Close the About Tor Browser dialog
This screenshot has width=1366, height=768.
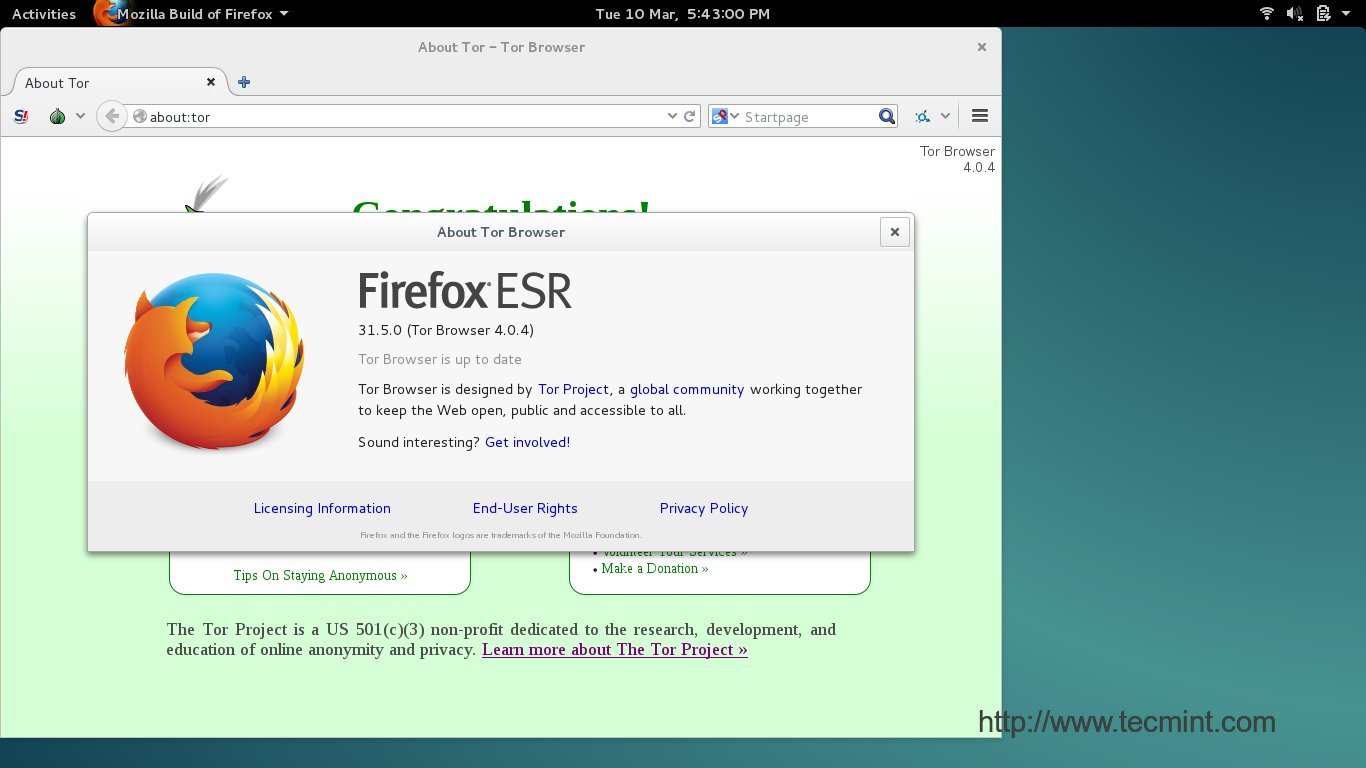pyautogui.click(x=895, y=232)
